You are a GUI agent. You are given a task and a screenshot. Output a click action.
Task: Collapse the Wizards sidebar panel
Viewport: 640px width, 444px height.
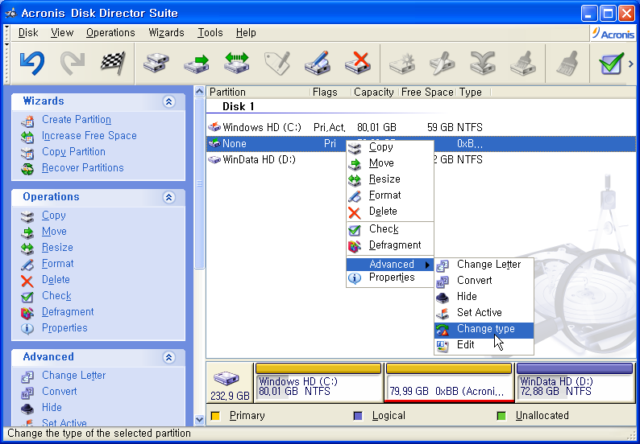click(169, 102)
